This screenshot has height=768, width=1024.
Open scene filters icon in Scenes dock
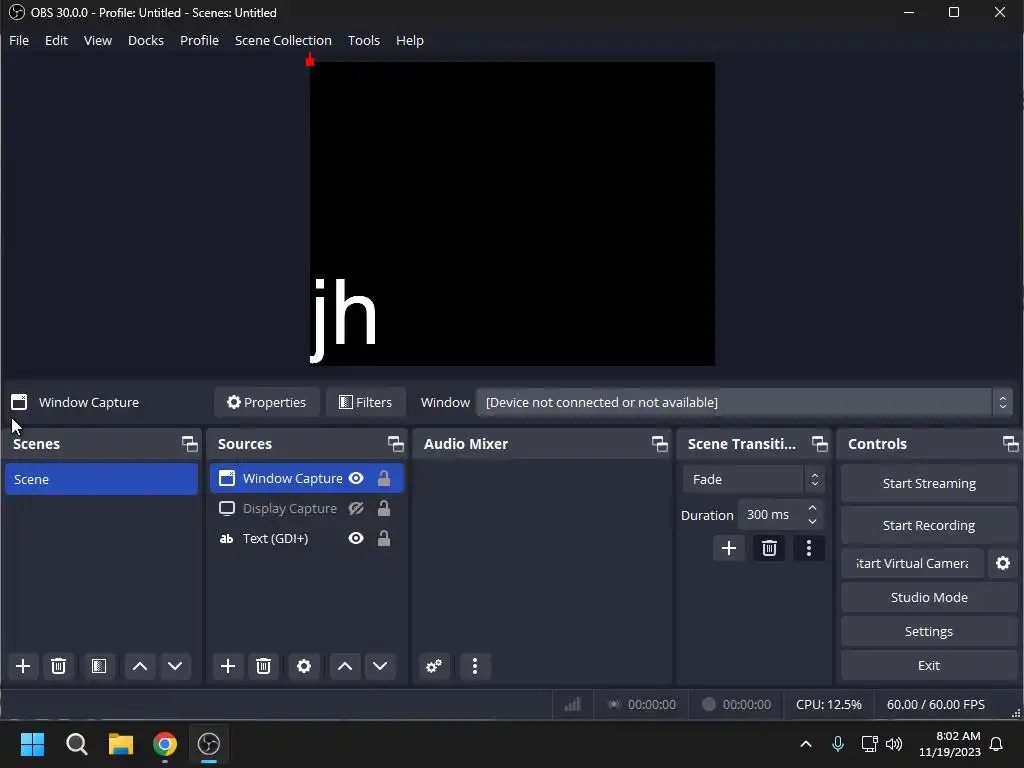click(99, 666)
